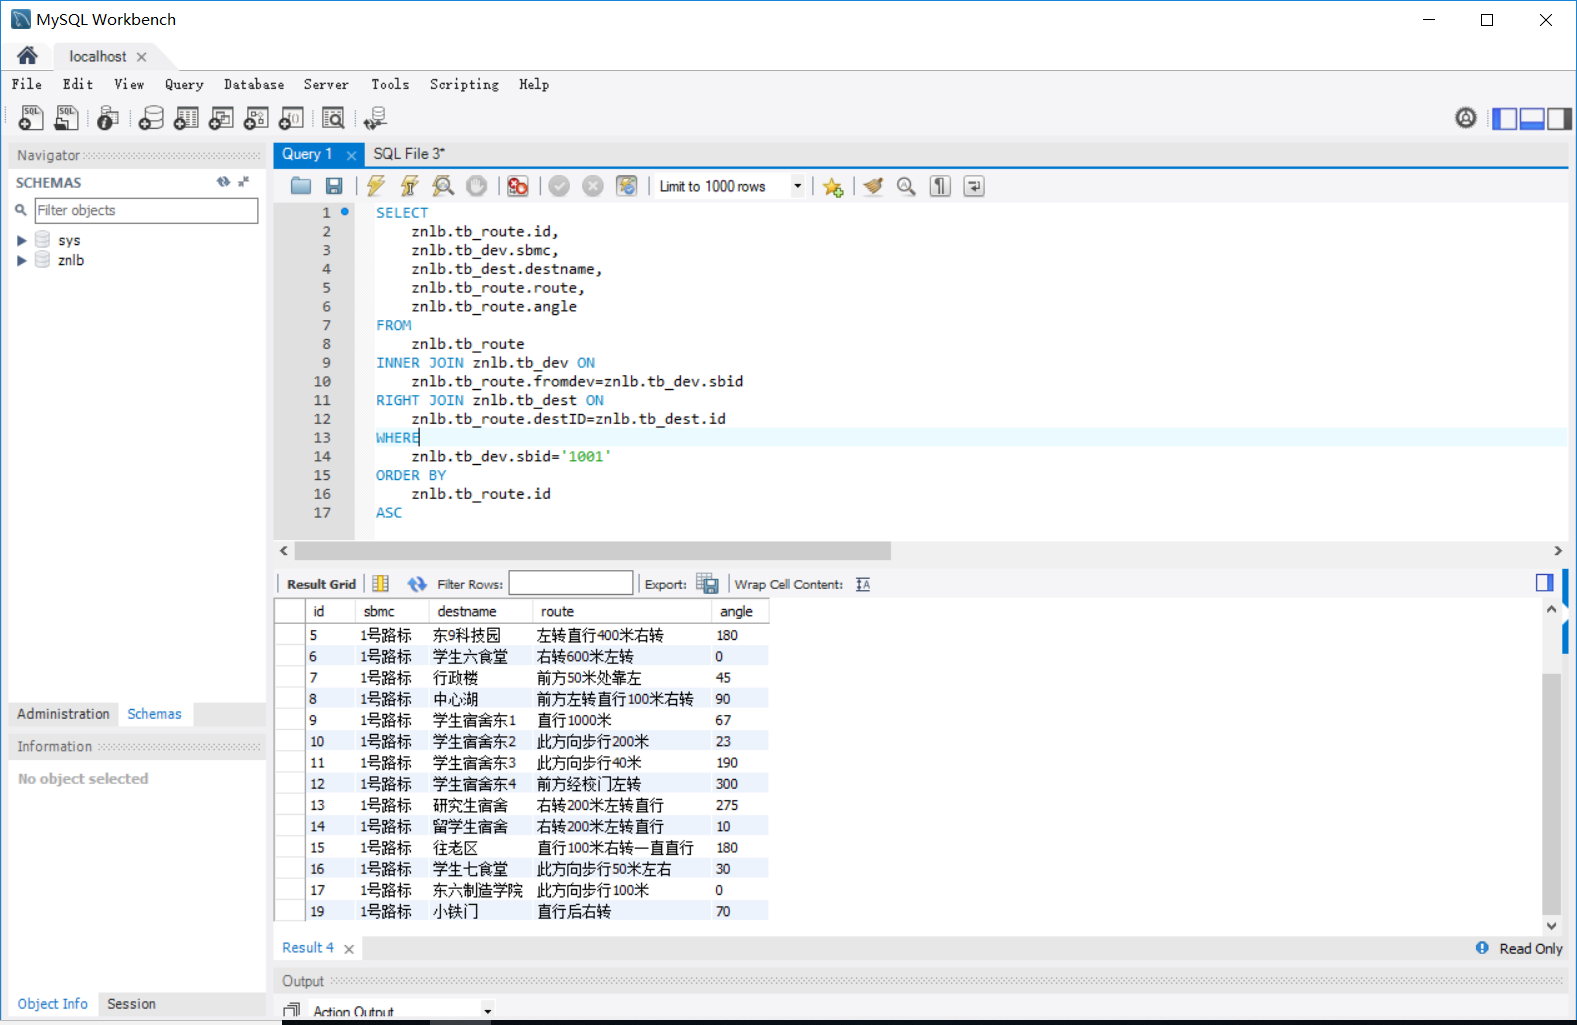Sort results by destname column header
This screenshot has height=1025, width=1577.
click(480, 611)
